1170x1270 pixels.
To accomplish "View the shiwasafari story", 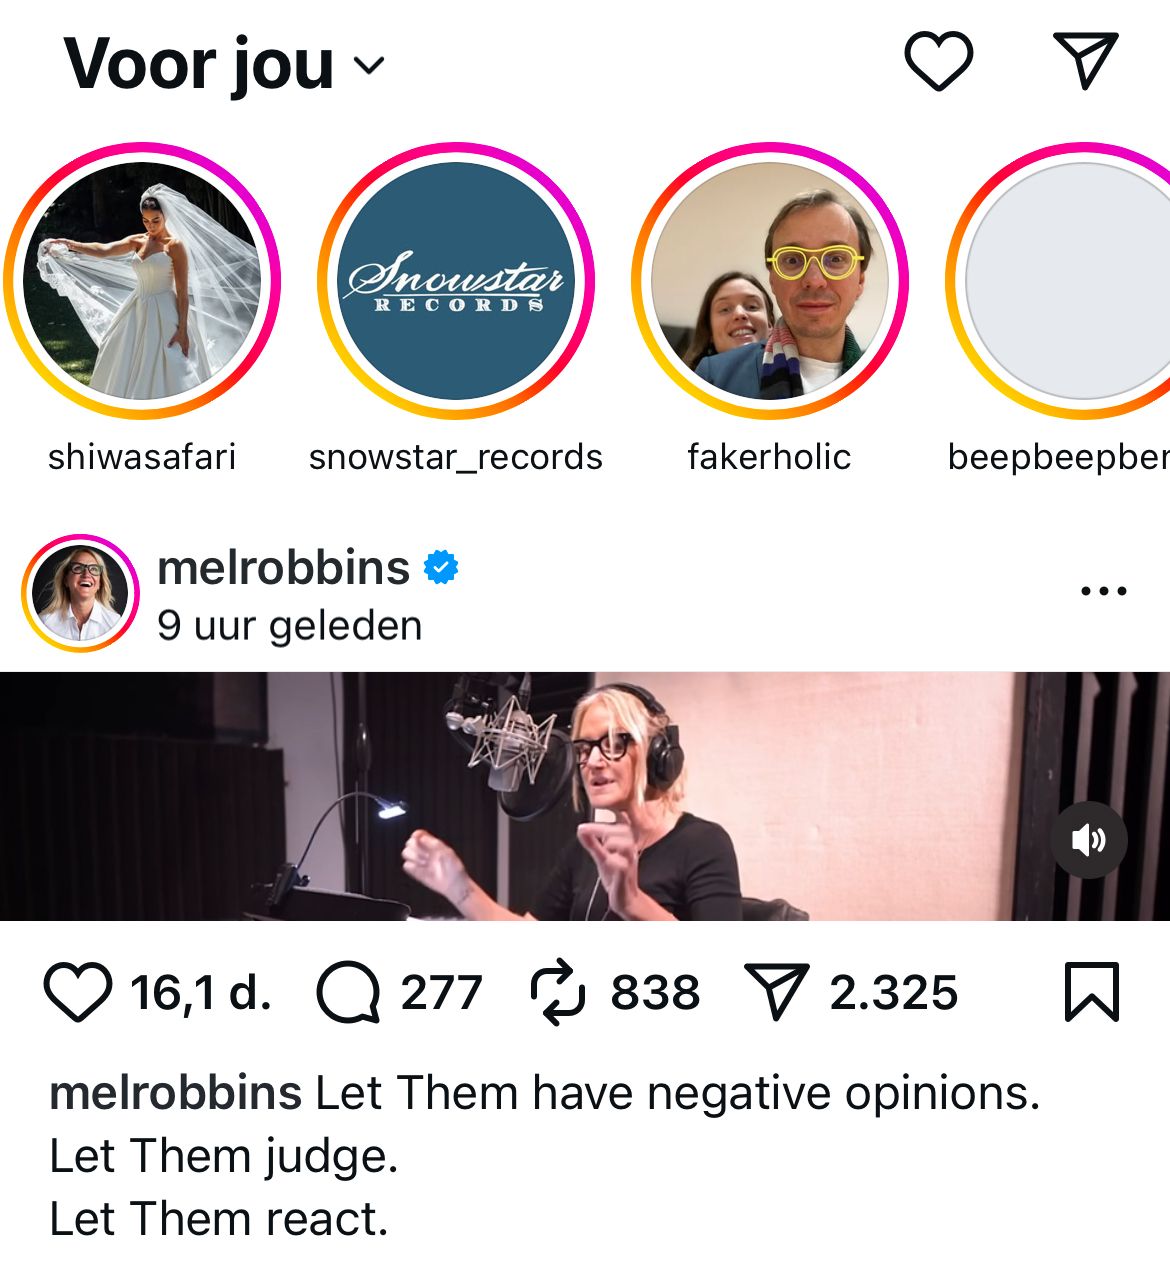I will 142,281.
